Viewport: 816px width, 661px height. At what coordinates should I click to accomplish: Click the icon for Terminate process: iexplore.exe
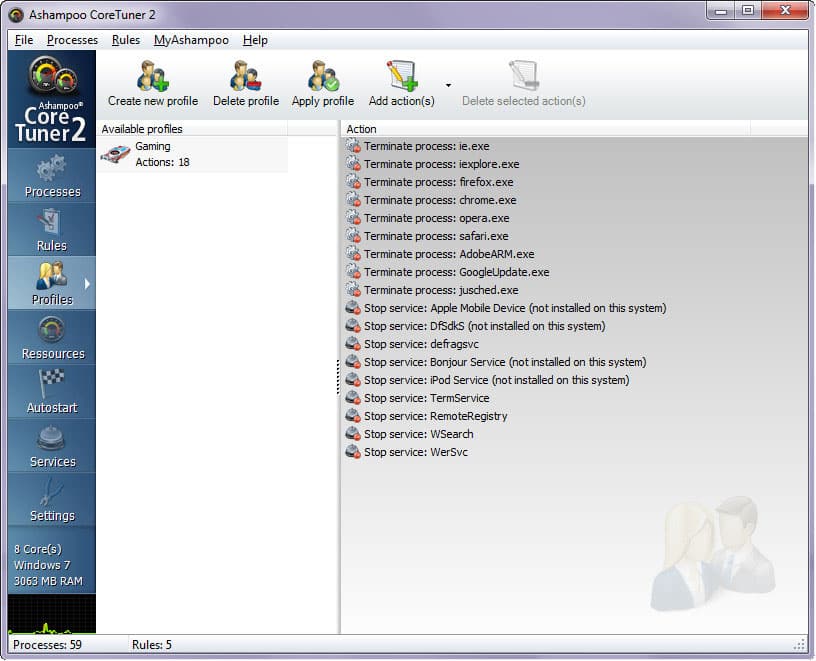coord(353,164)
